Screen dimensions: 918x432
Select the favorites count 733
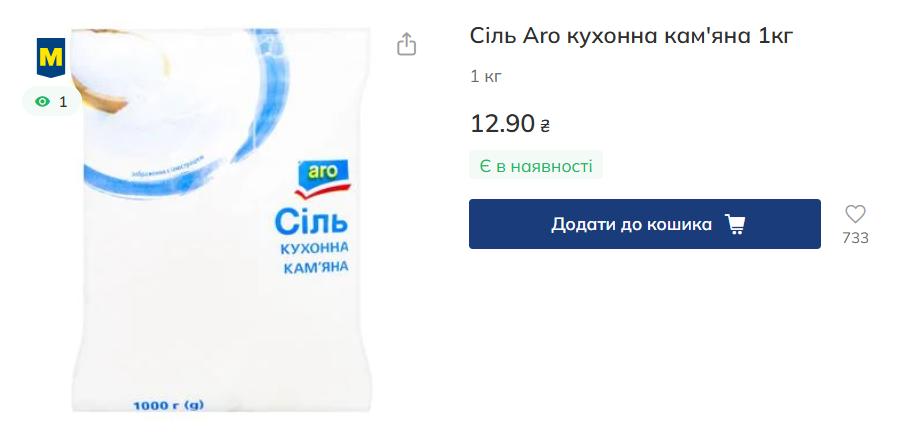click(855, 238)
